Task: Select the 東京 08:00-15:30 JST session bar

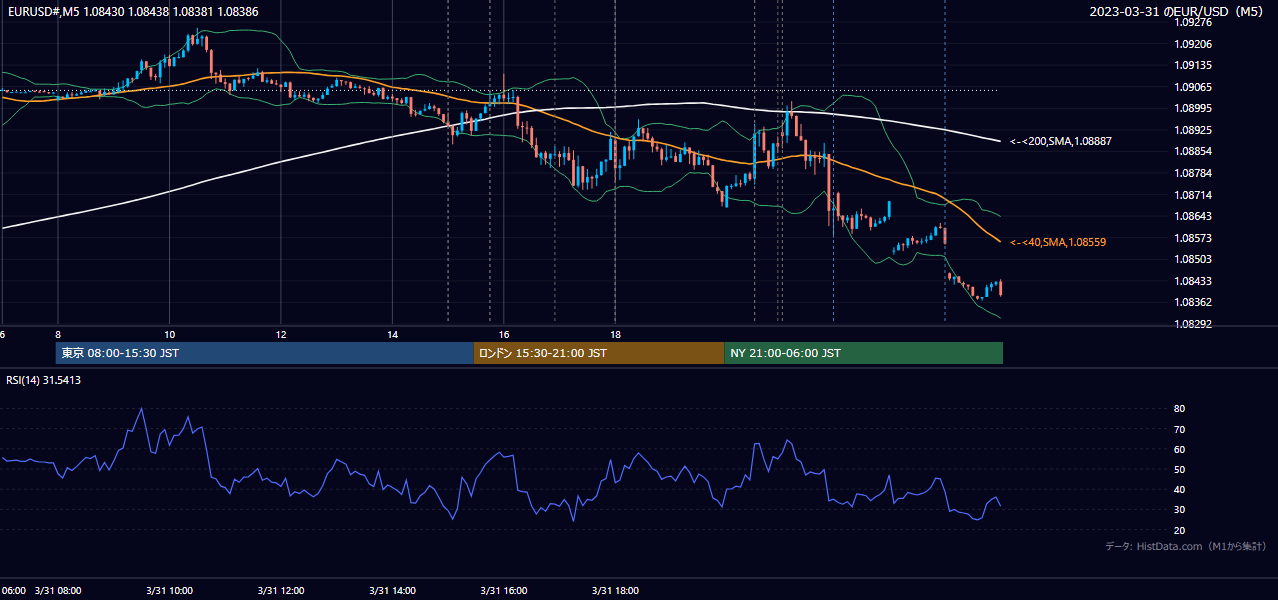Action: (264, 353)
